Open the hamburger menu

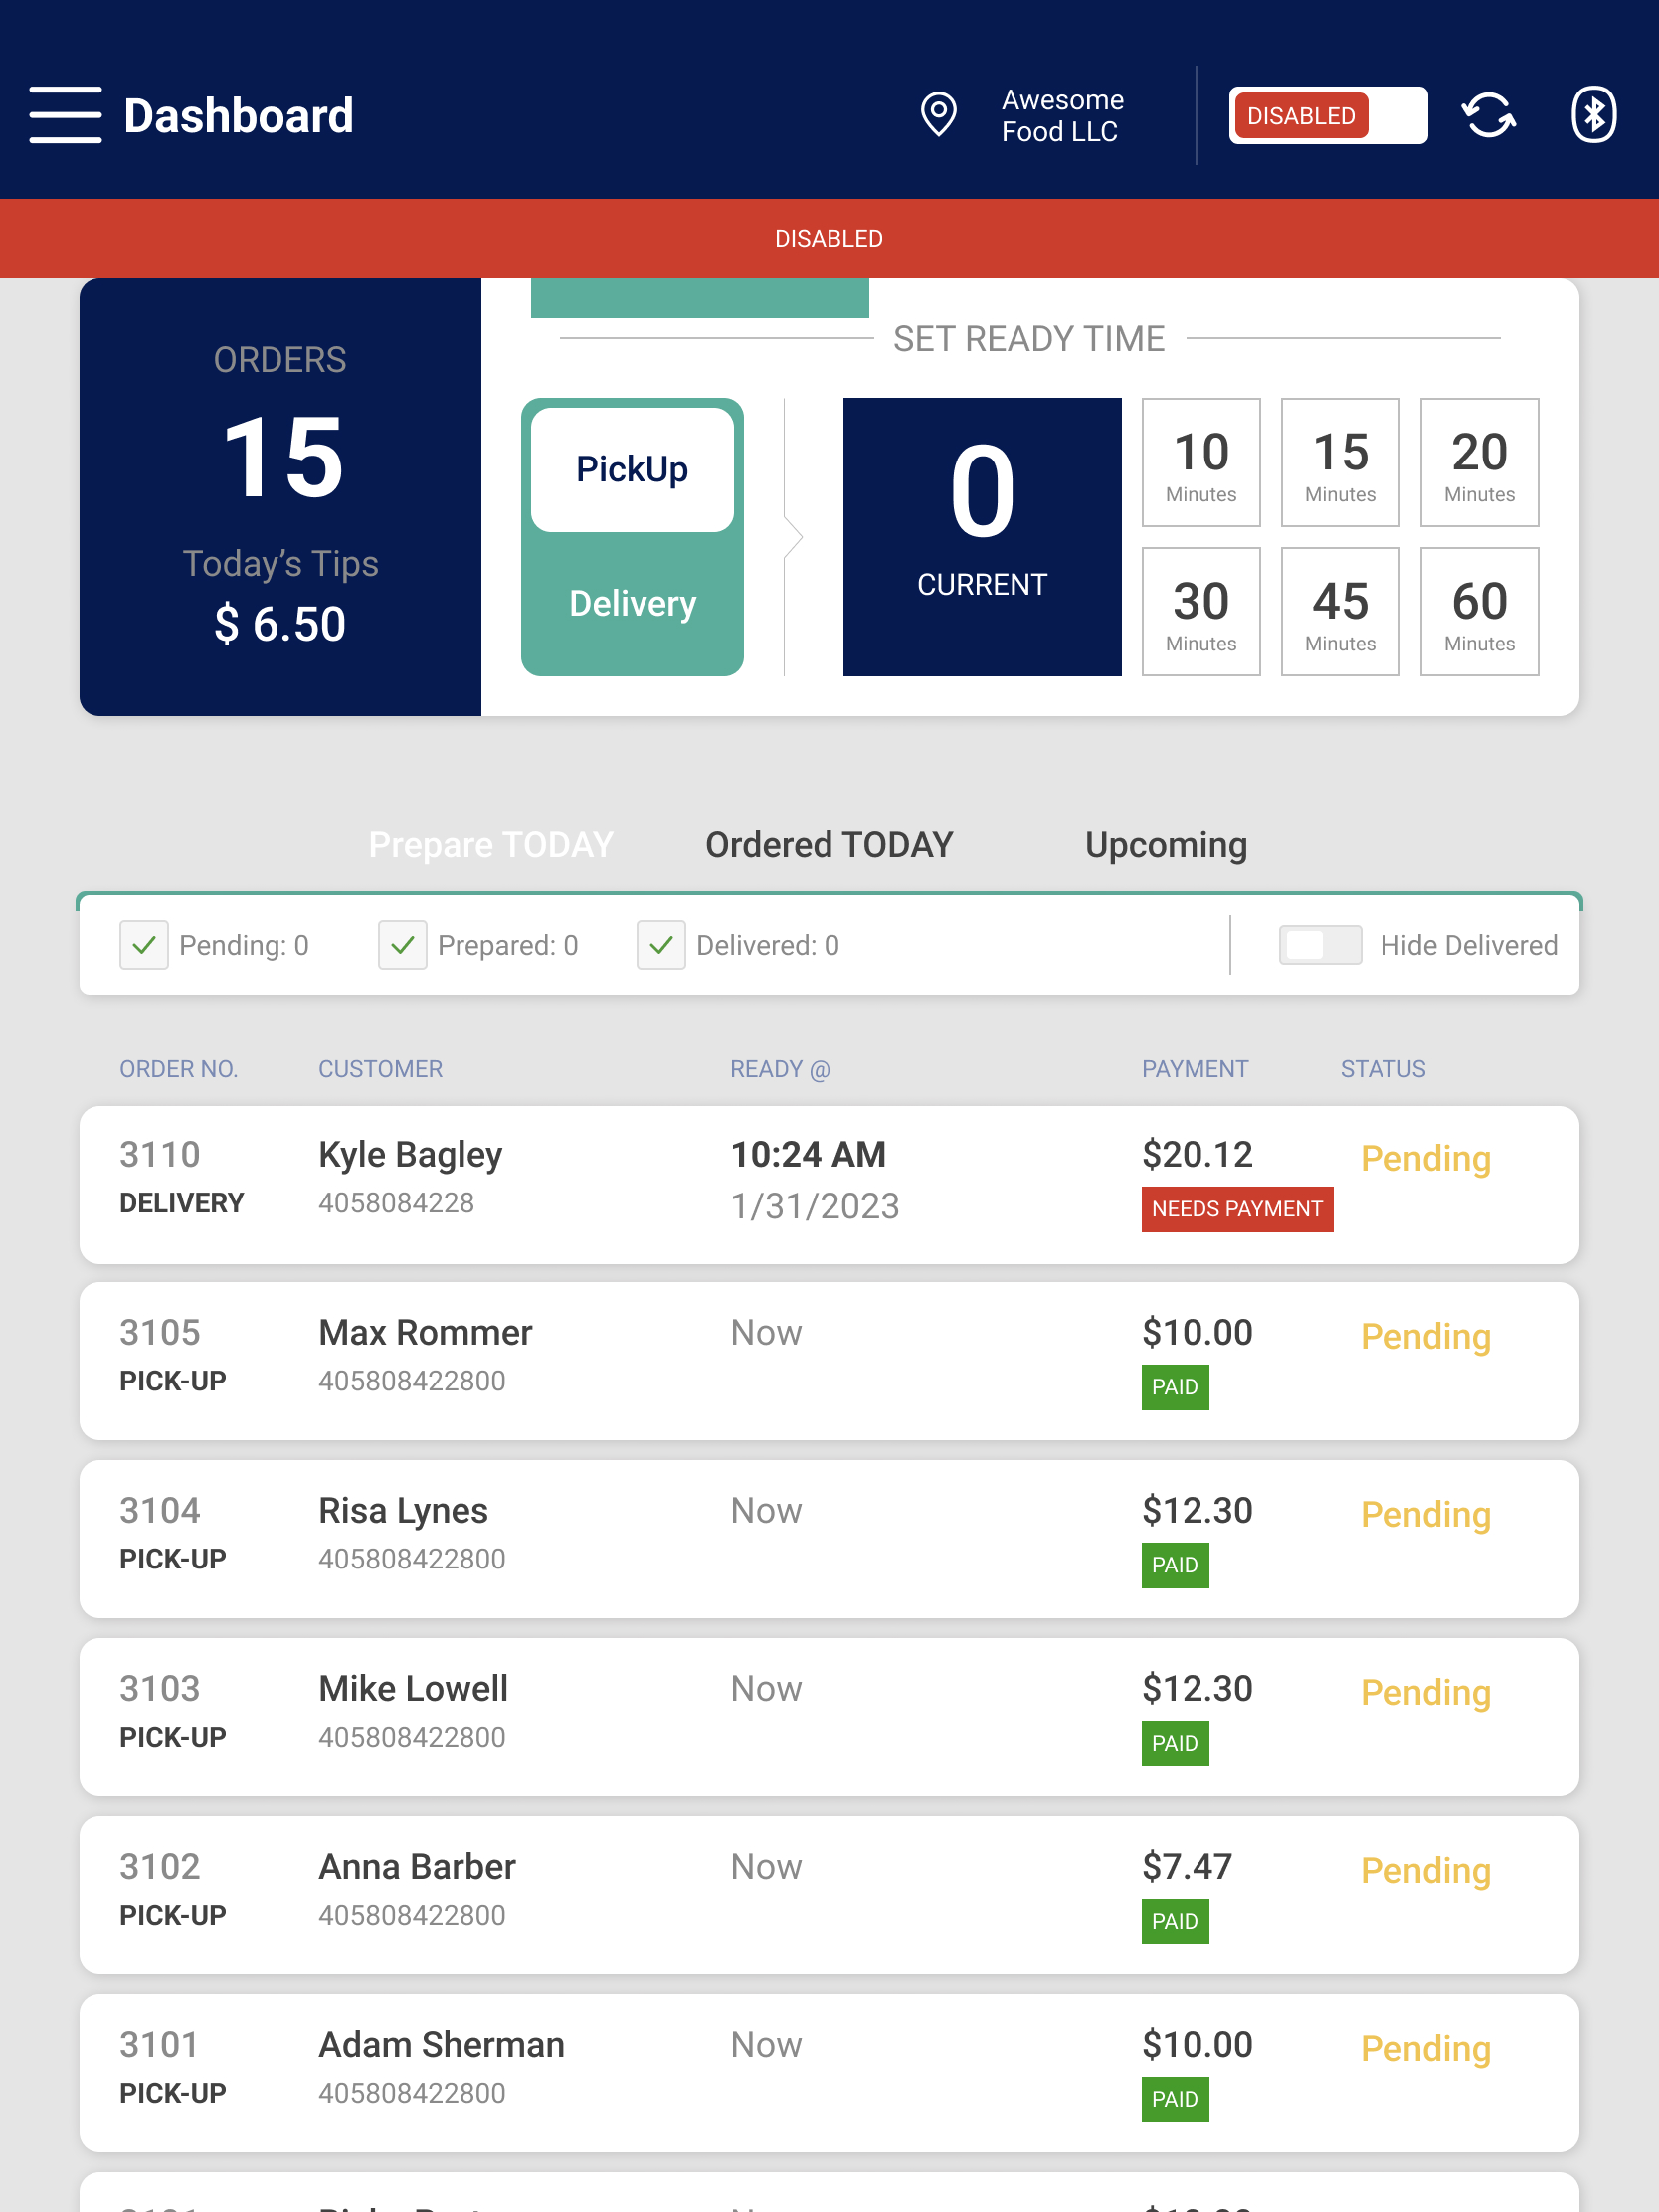coord(65,115)
